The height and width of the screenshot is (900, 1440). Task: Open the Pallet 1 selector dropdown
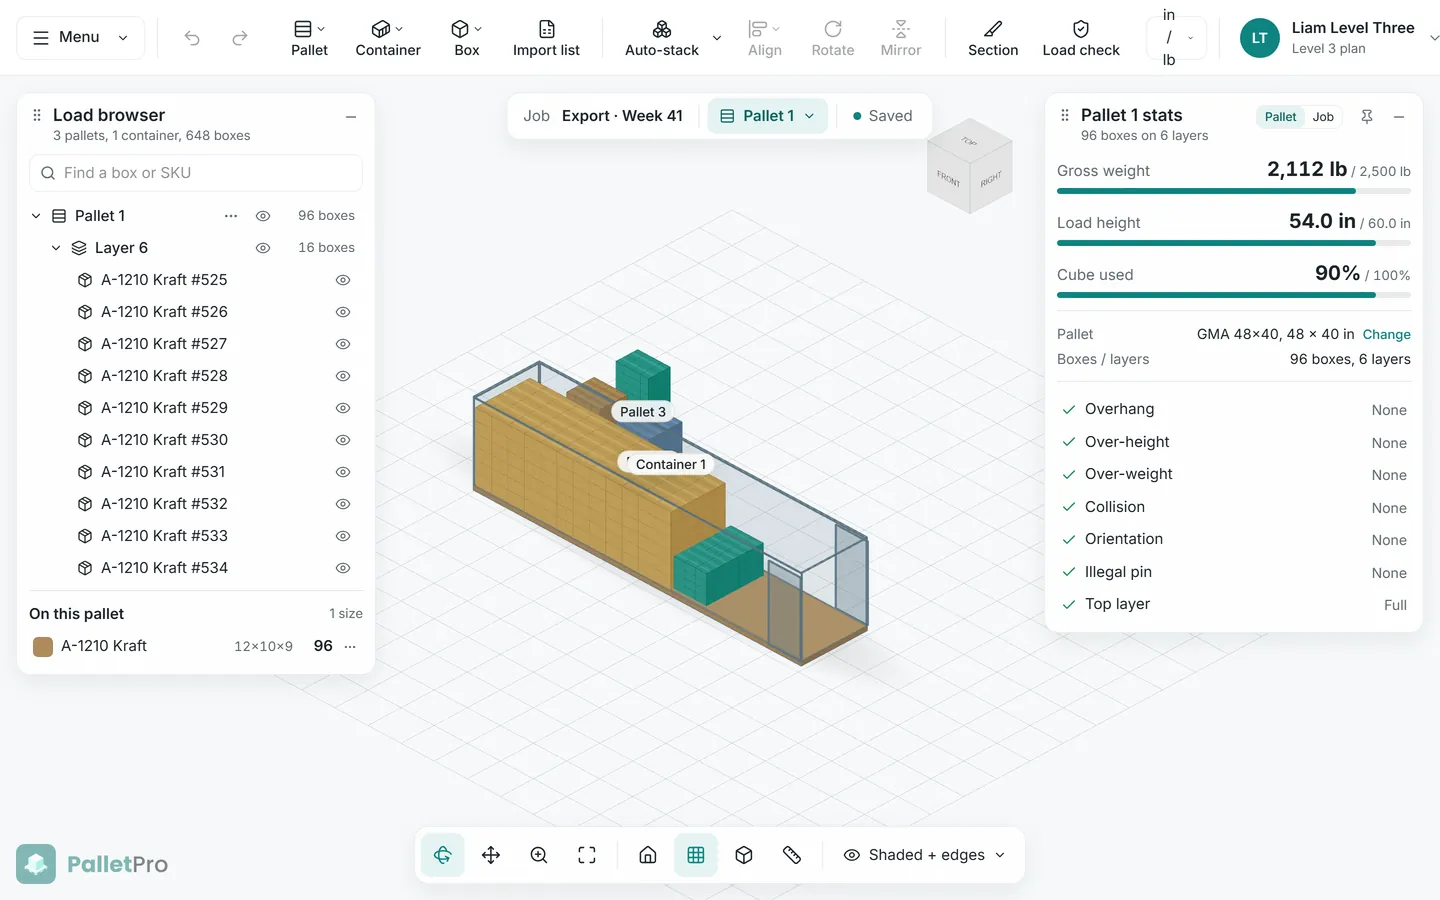(x=768, y=116)
